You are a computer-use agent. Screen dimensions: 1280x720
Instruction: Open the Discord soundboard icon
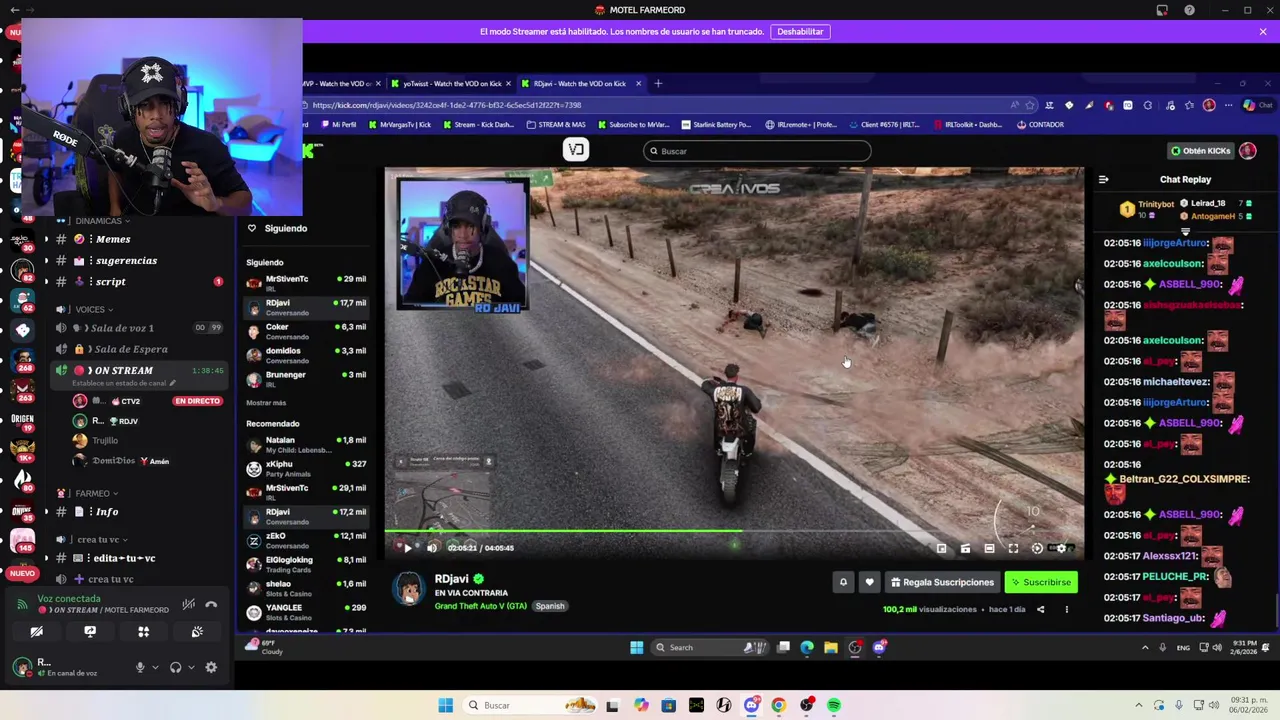(x=197, y=632)
